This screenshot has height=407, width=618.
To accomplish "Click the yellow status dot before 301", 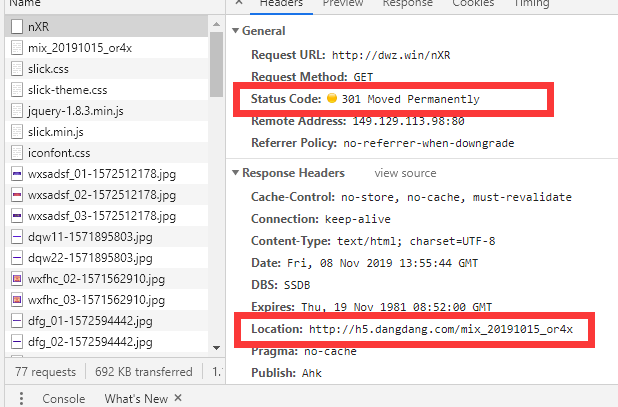I will [x=330, y=100].
